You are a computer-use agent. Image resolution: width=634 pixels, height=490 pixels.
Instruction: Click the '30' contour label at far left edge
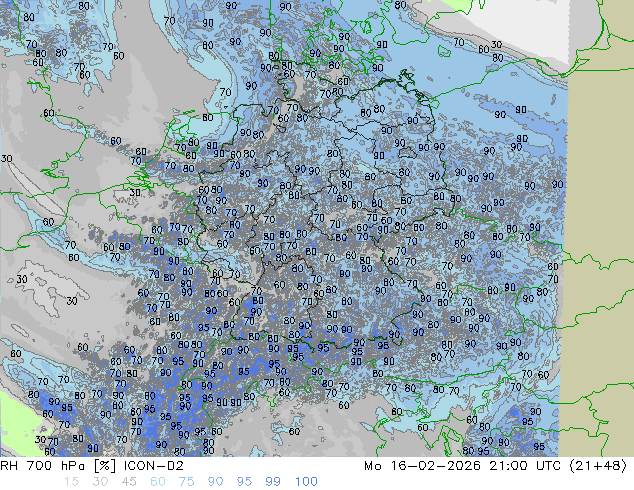coord(7,159)
